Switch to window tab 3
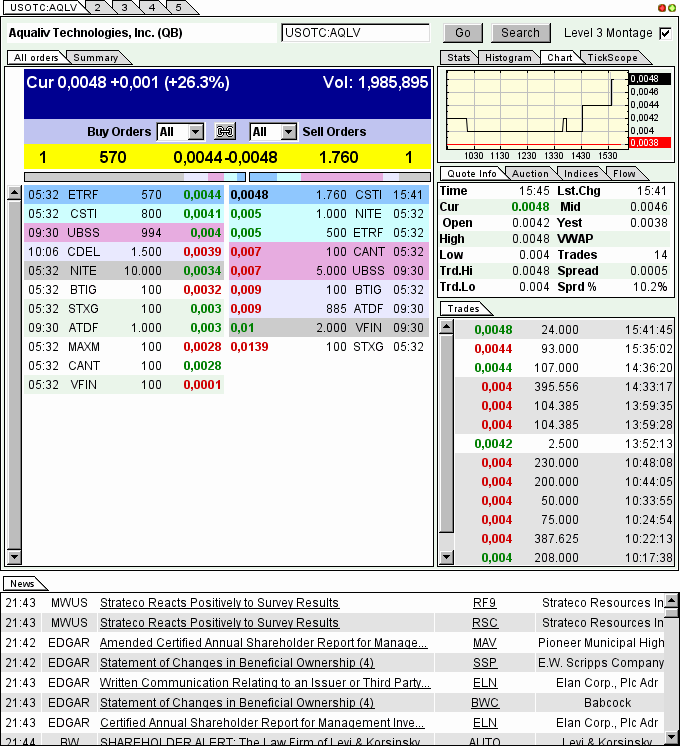Viewport: 680px width, 750px height. point(124,8)
